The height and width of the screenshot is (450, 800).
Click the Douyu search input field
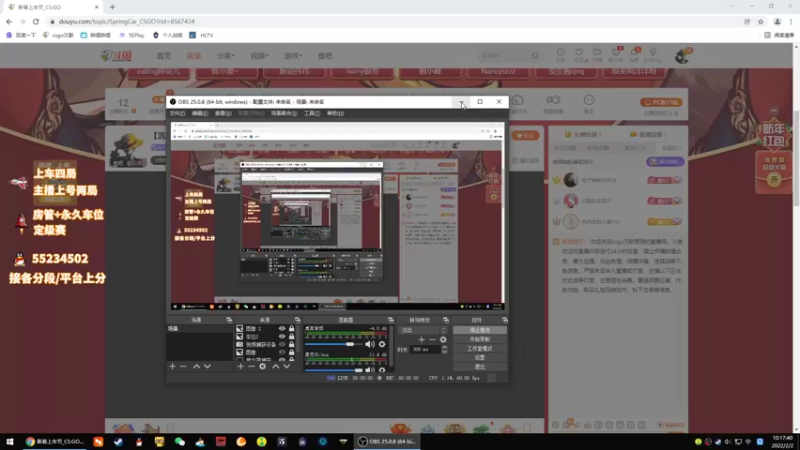point(504,56)
